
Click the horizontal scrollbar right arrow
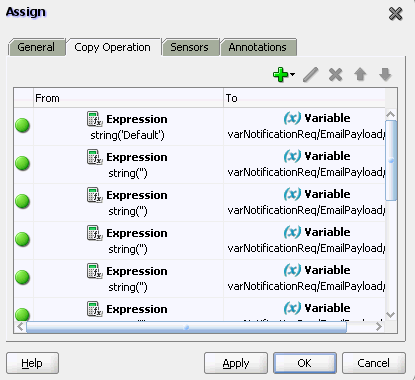coord(379,327)
